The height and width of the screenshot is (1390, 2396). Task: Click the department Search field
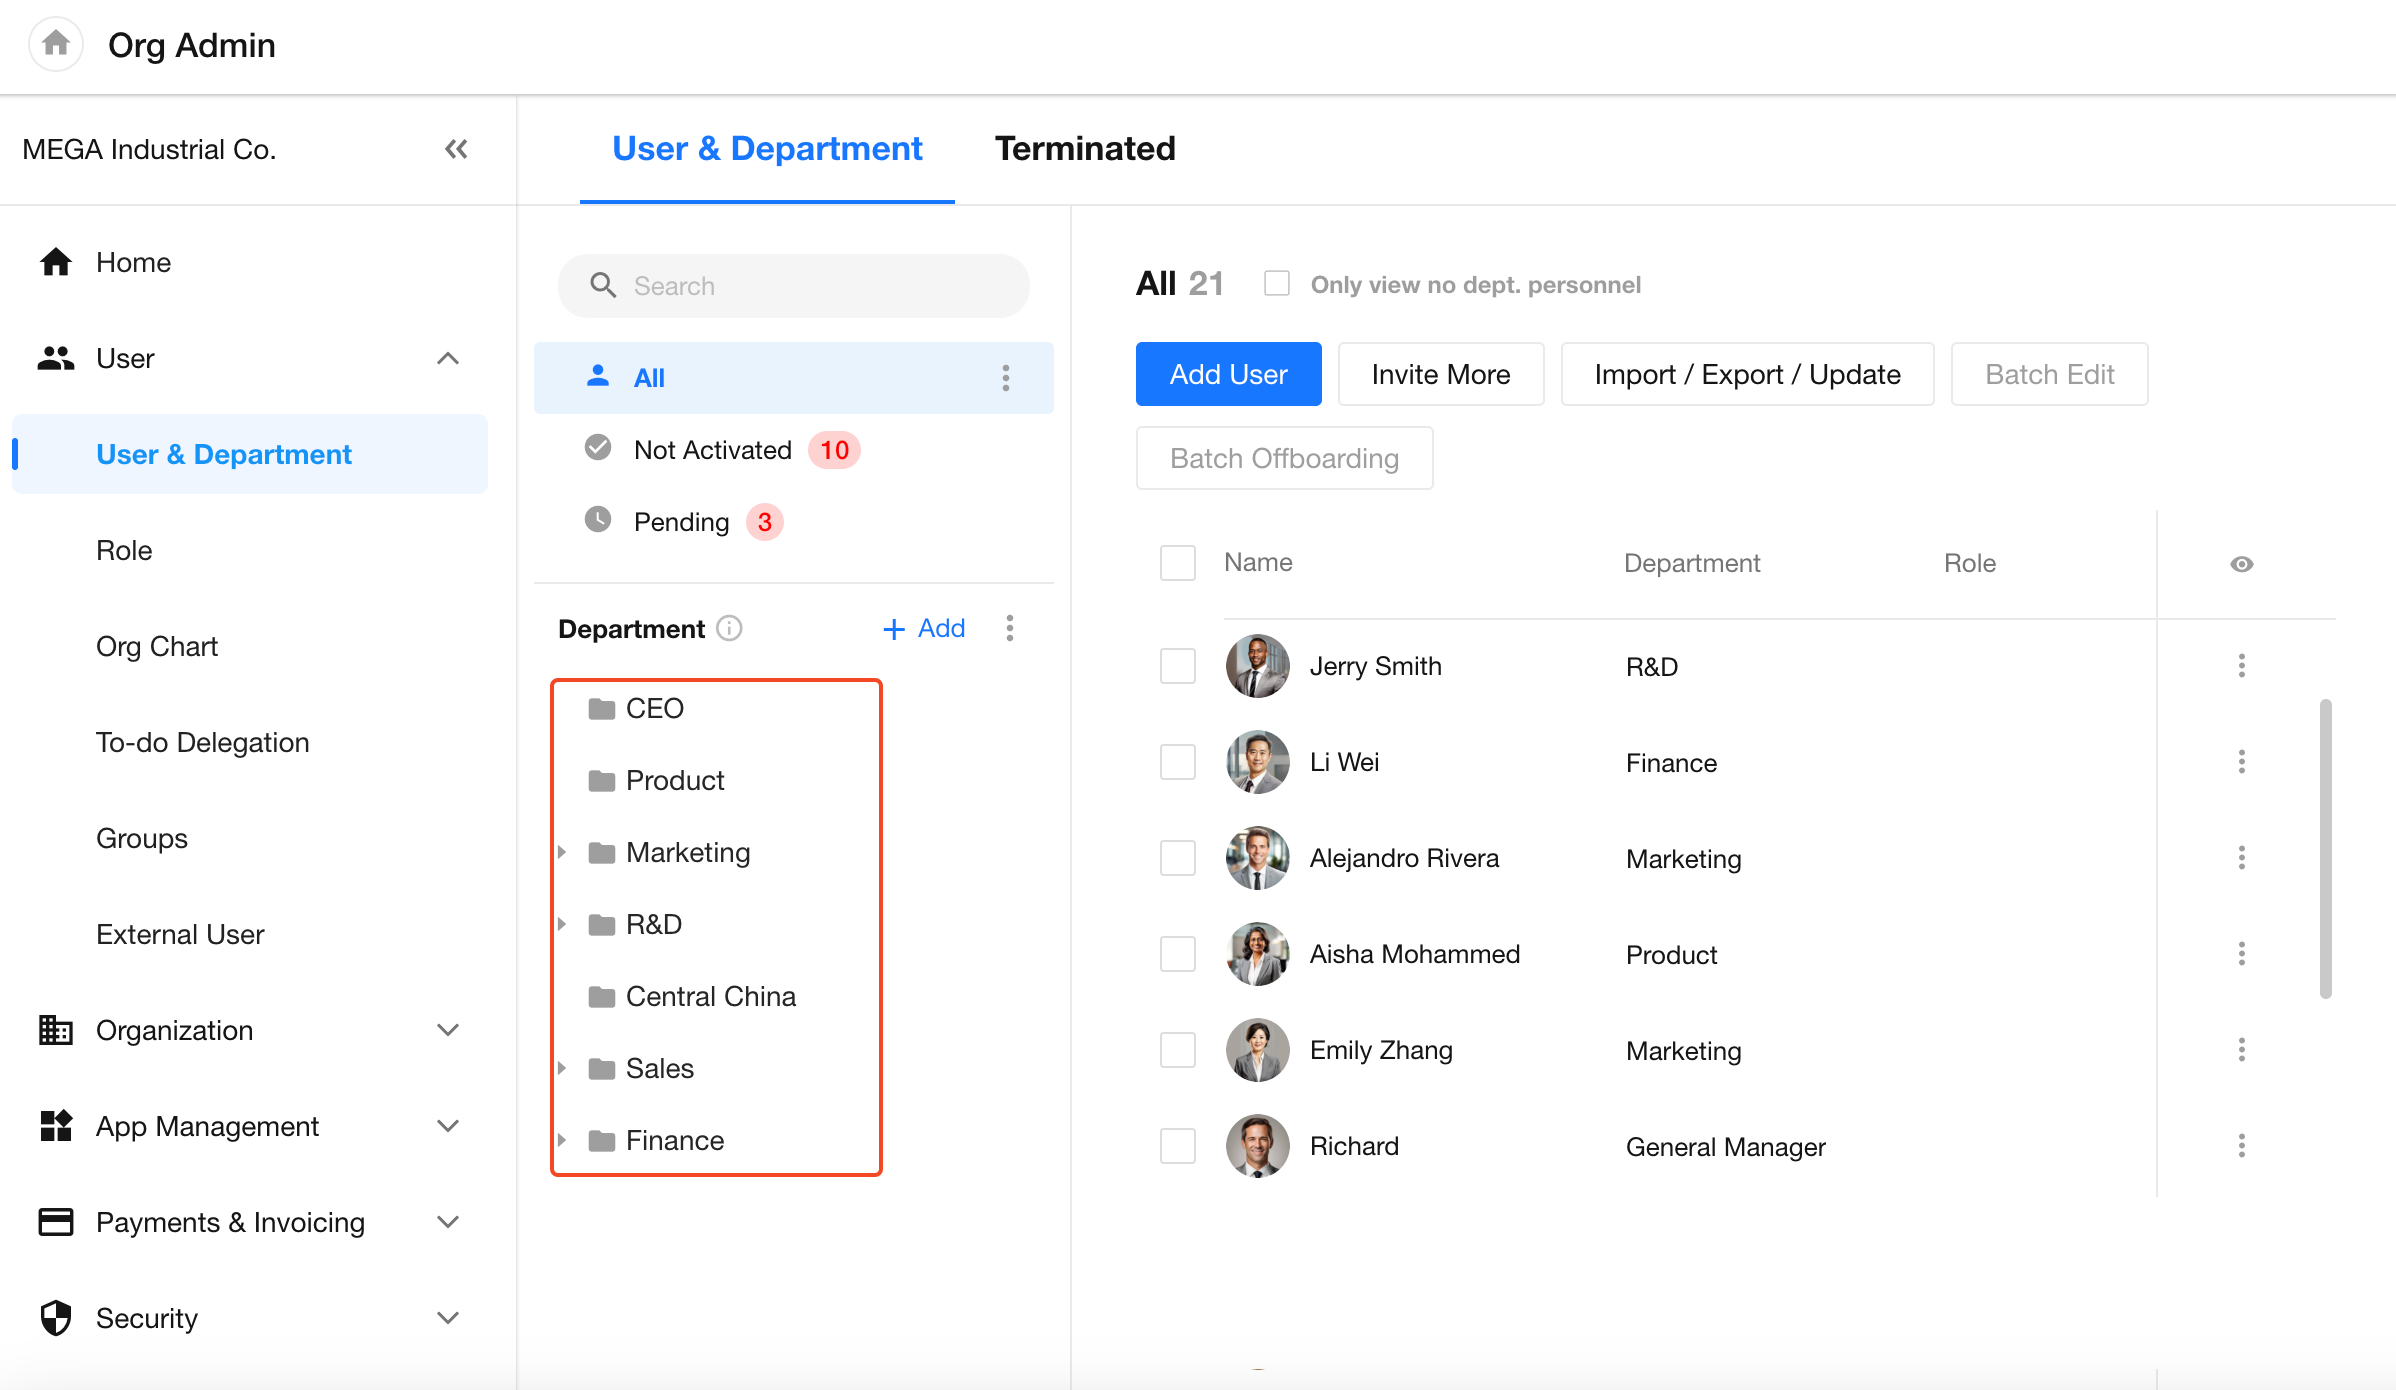[793, 286]
